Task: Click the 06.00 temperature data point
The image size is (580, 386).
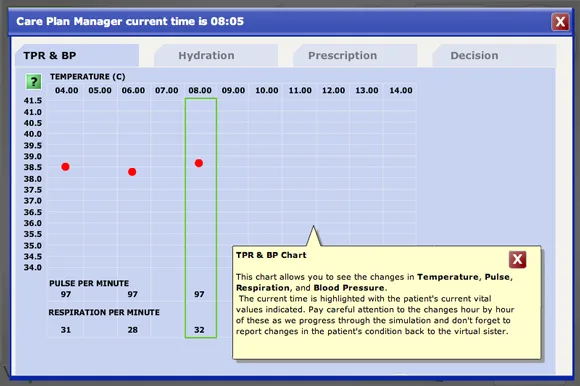Action: click(132, 172)
